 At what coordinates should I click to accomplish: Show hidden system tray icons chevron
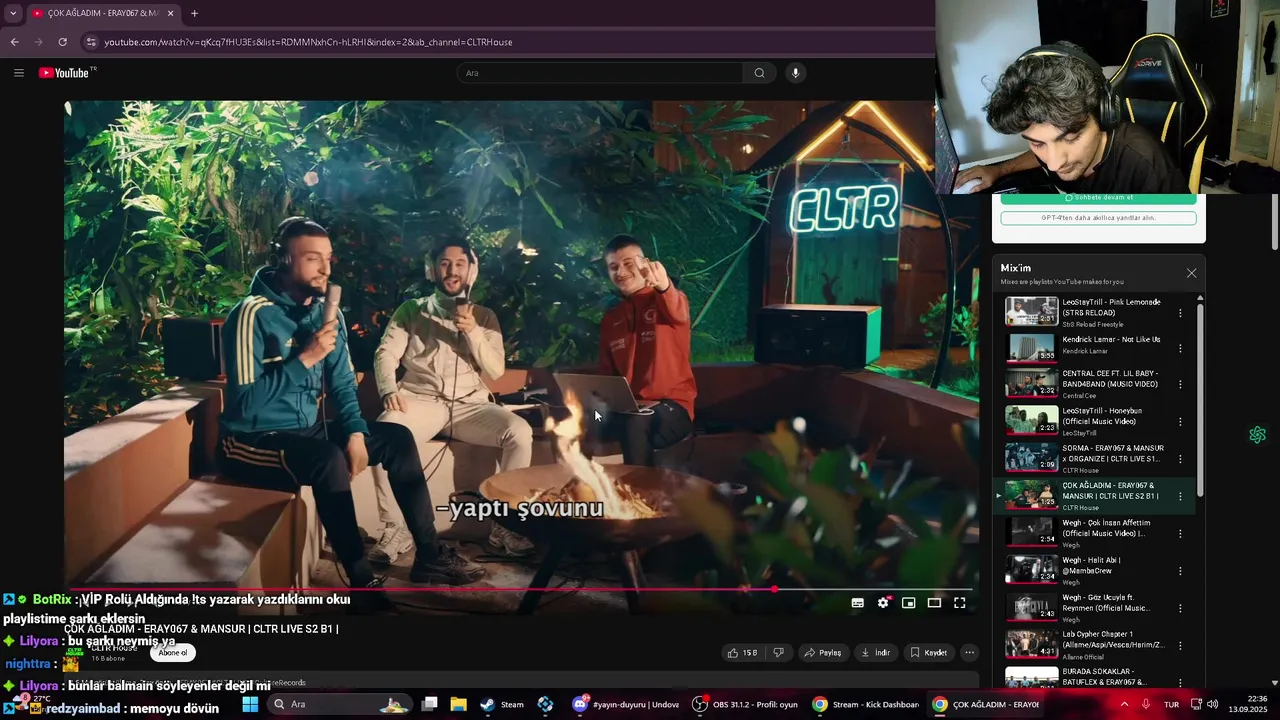[x=1124, y=704]
